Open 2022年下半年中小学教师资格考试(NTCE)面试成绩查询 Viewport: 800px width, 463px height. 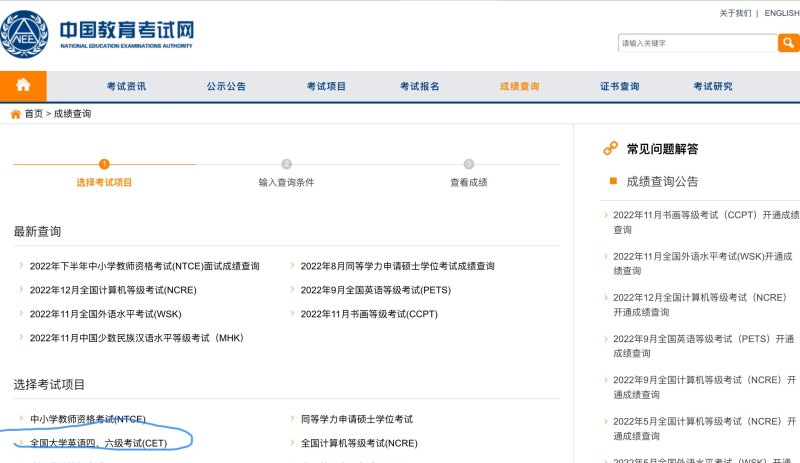point(144,266)
